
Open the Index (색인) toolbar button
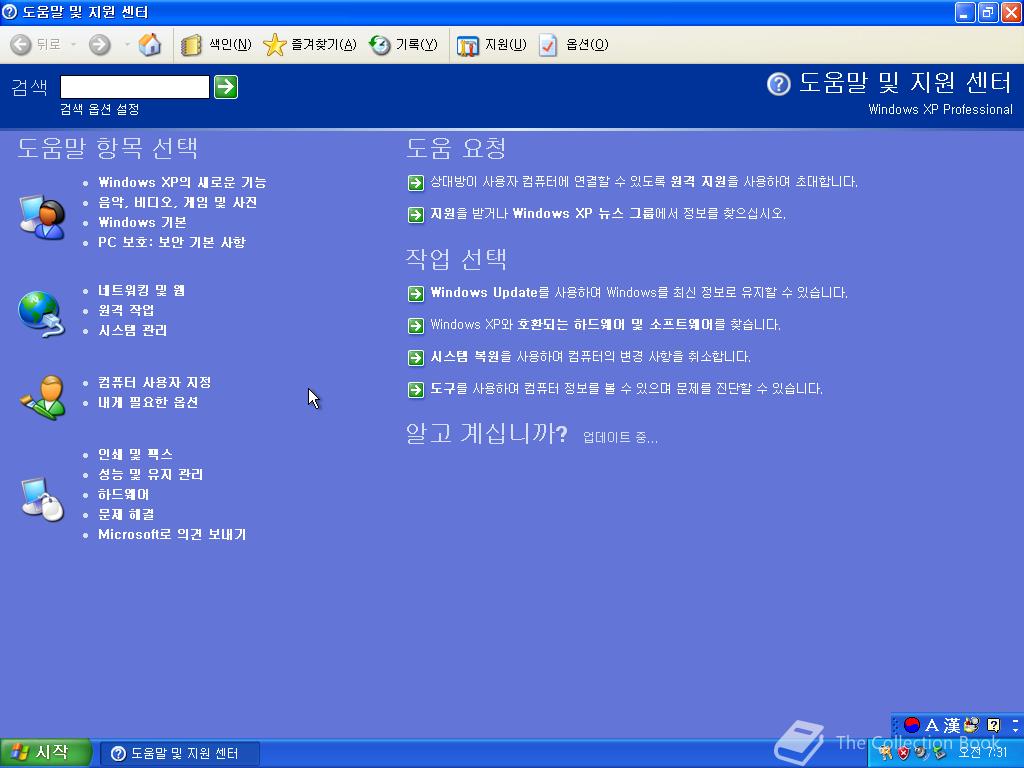coord(216,44)
